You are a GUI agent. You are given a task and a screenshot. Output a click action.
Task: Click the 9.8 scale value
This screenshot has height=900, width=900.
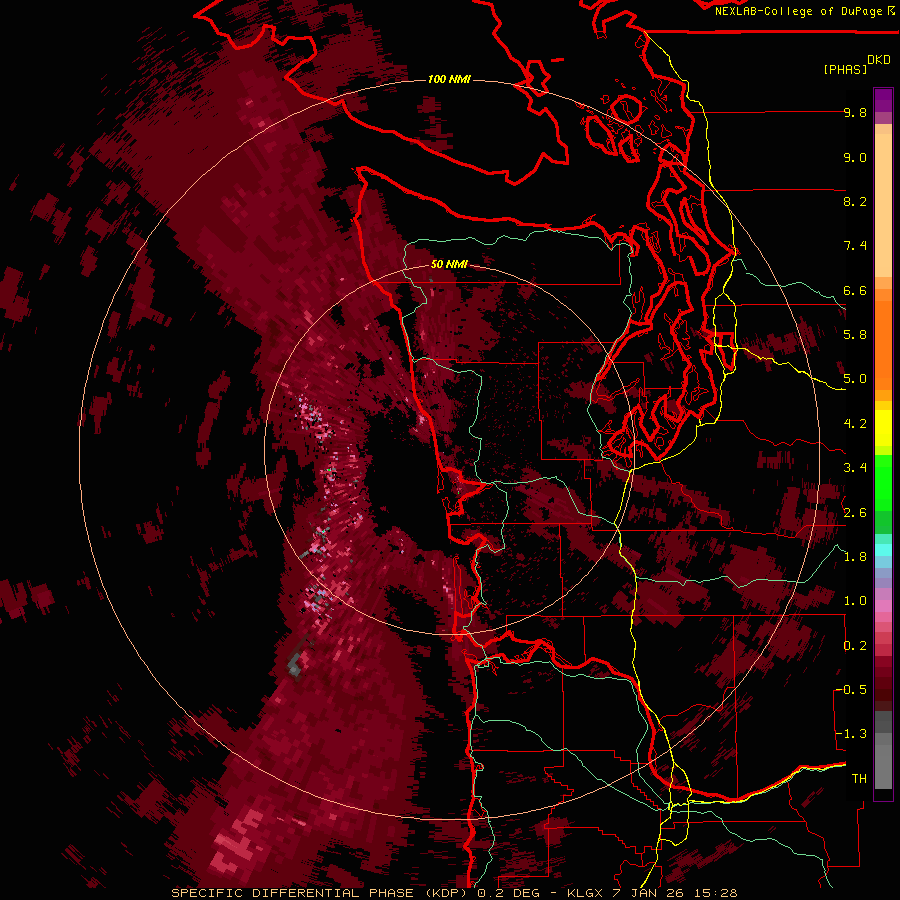pyautogui.click(x=855, y=113)
